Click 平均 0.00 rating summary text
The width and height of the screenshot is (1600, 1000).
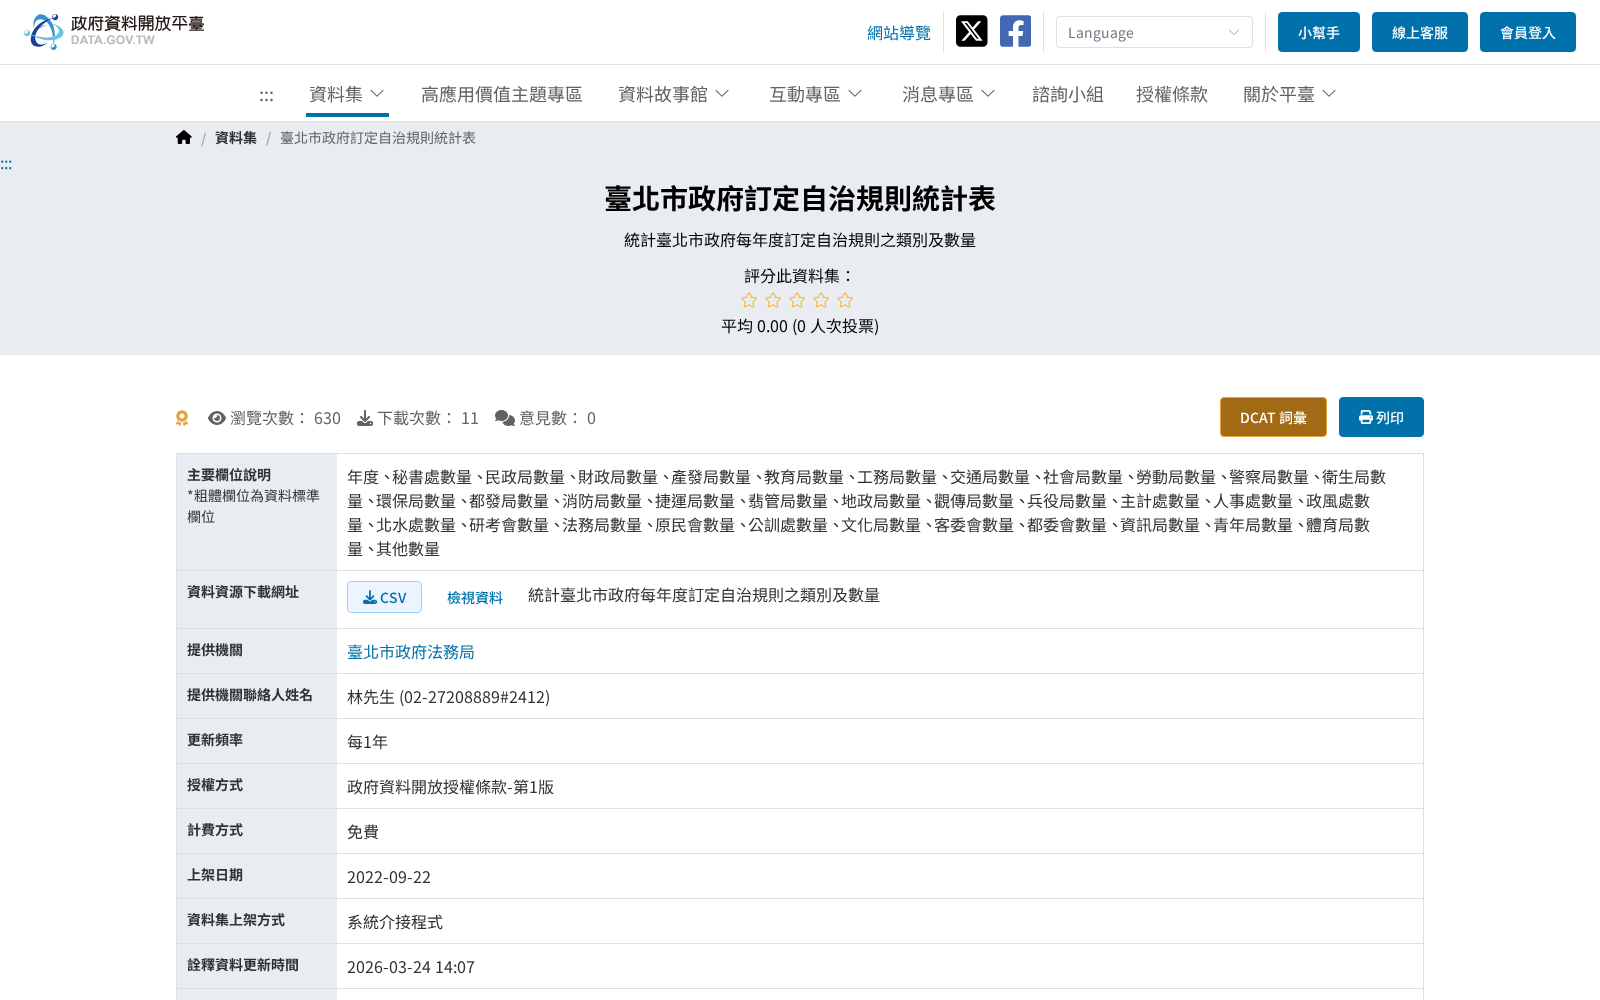[x=800, y=326]
